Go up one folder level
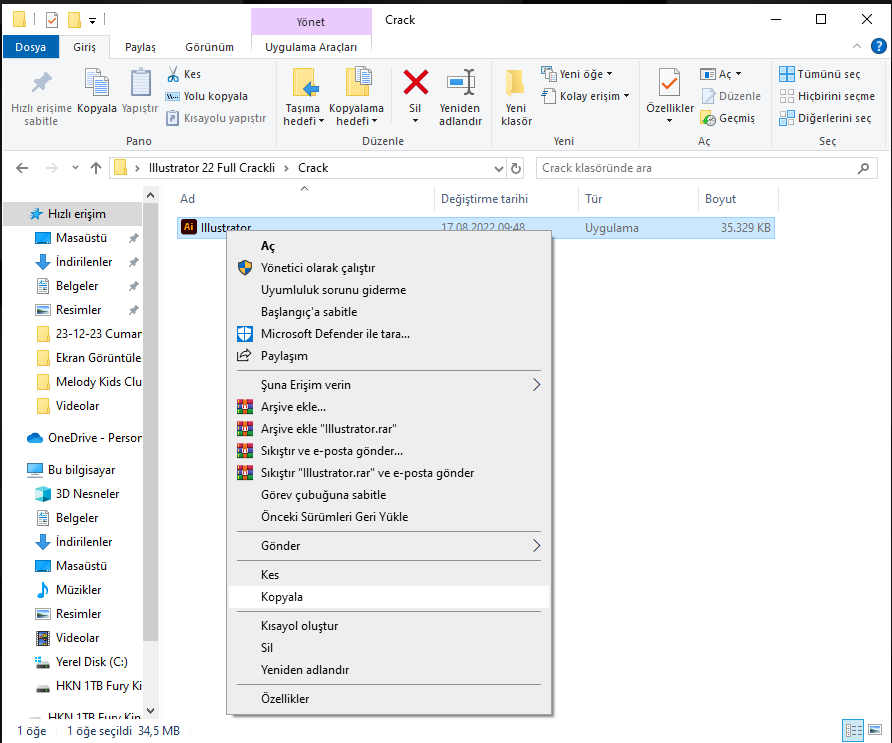Image resolution: width=892 pixels, height=743 pixels. point(96,168)
